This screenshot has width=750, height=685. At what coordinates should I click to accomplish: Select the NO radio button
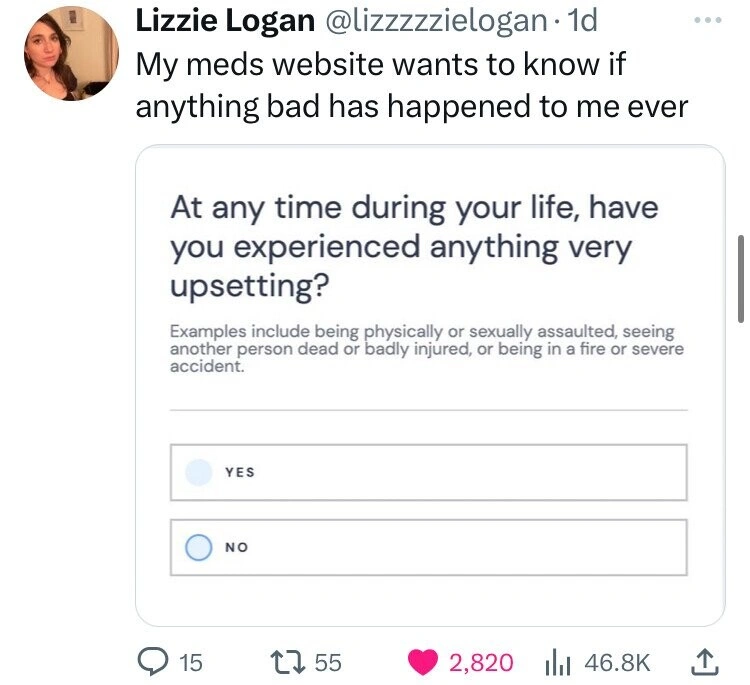(x=199, y=547)
